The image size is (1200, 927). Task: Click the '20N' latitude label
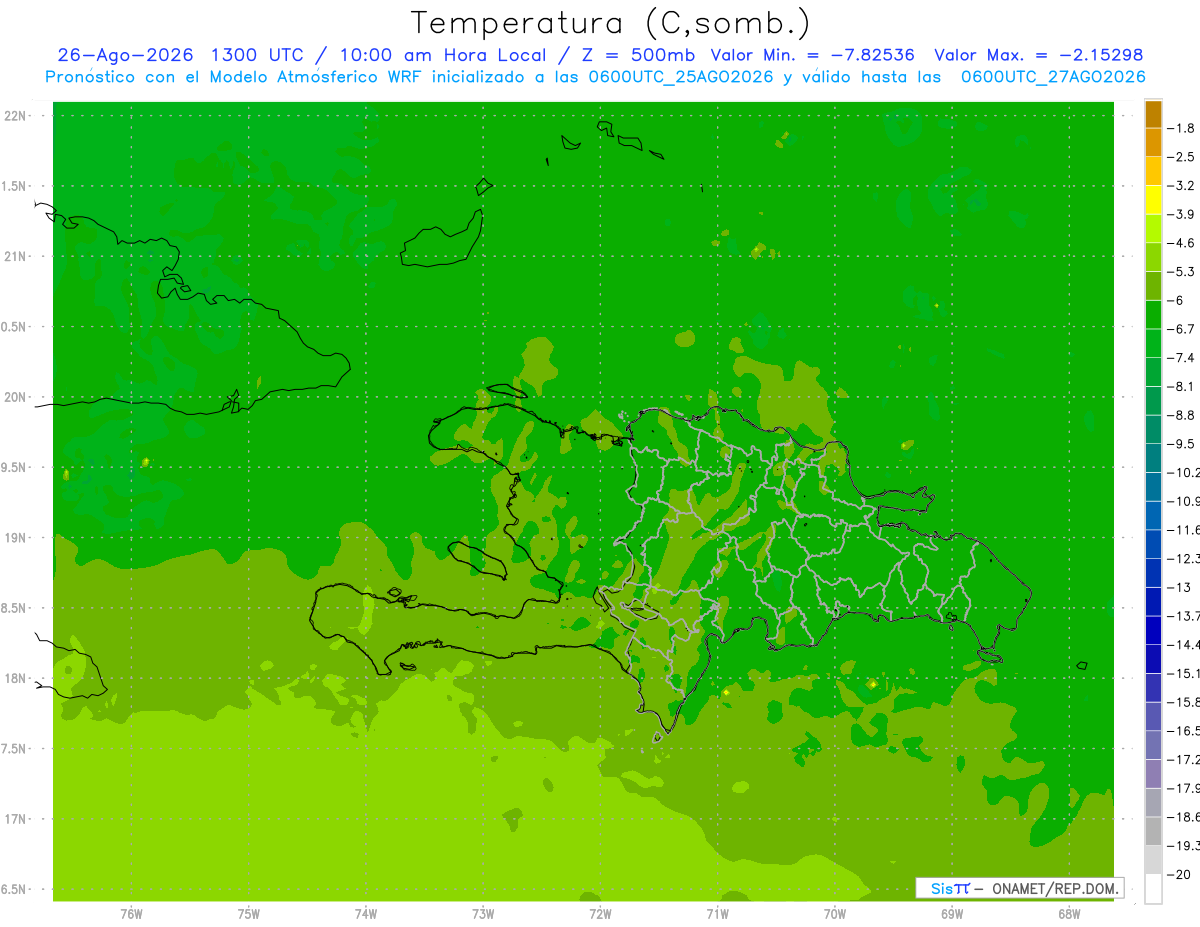point(15,397)
